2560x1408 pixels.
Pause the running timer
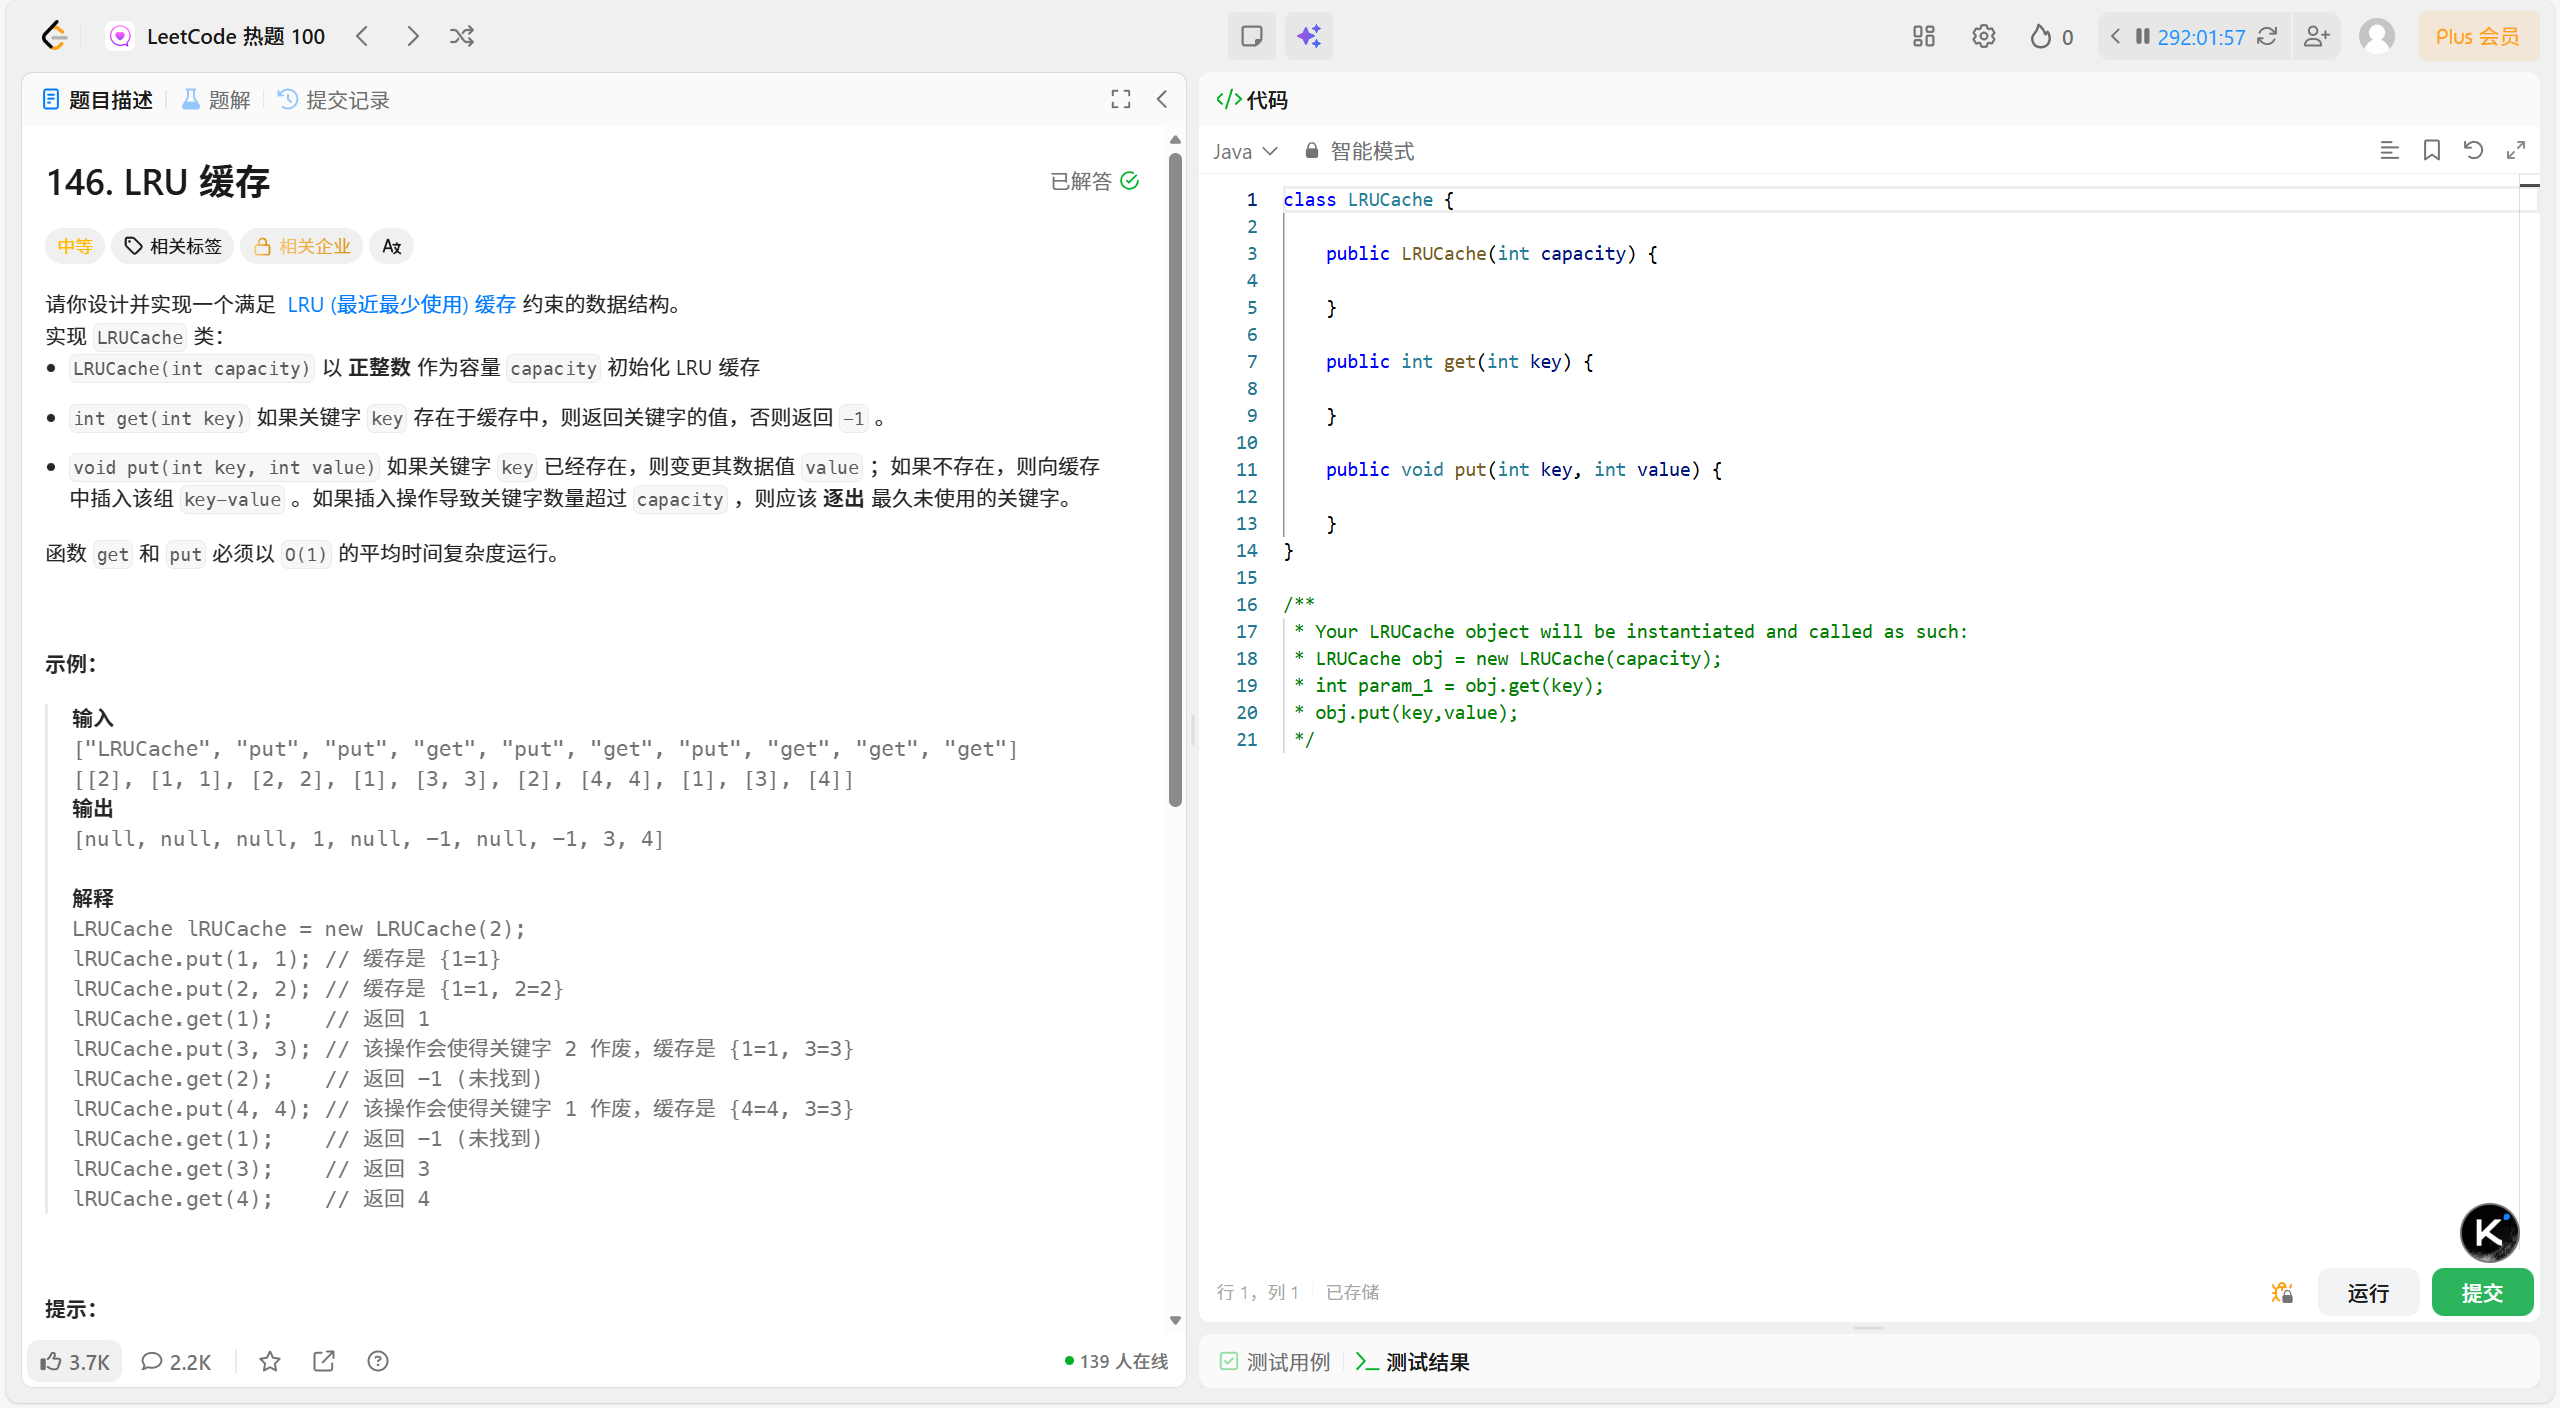click(x=2142, y=37)
